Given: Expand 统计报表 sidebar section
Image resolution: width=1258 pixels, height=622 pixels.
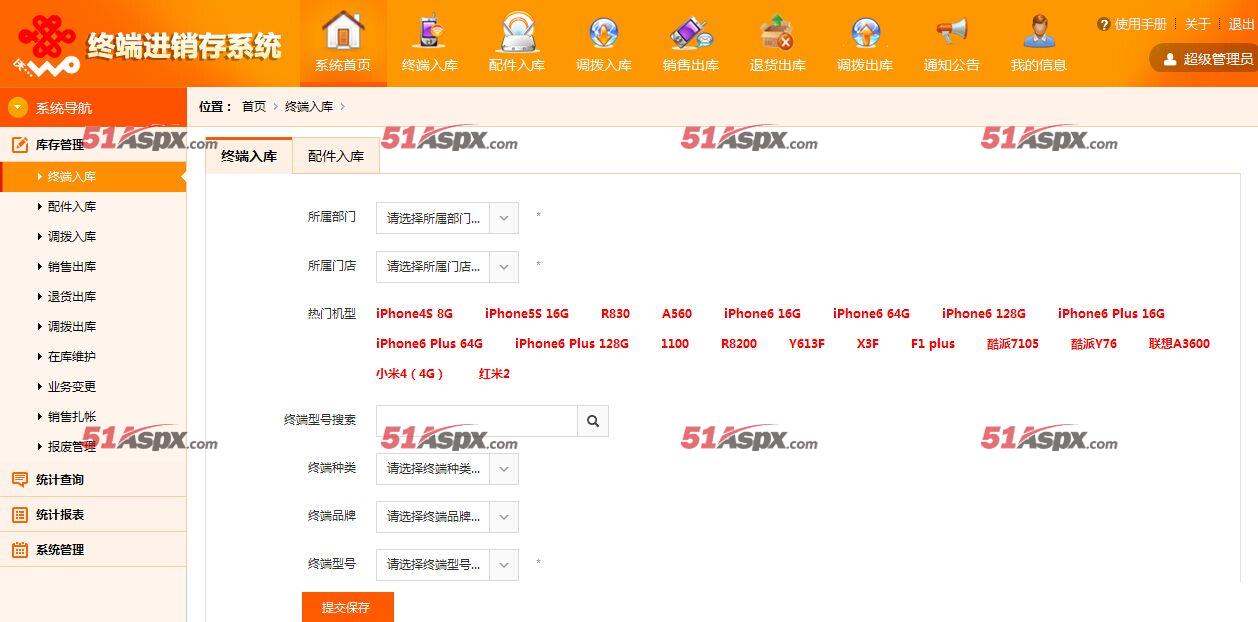Looking at the screenshot, I should coord(93,514).
